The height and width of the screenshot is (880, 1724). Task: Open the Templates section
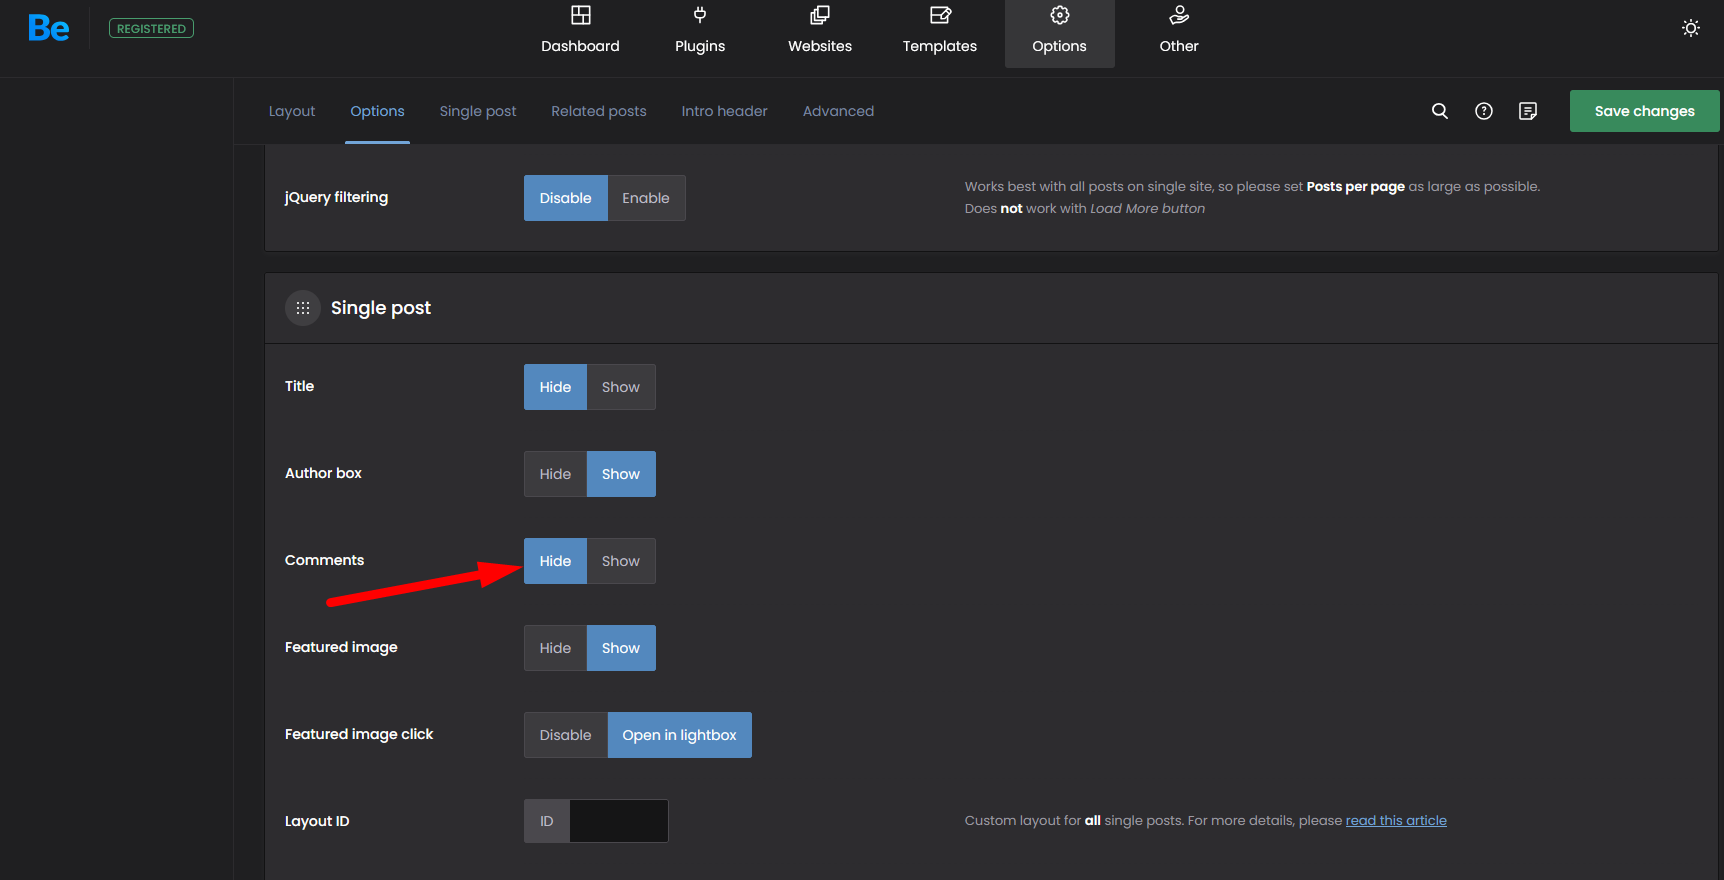(x=939, y=30)
